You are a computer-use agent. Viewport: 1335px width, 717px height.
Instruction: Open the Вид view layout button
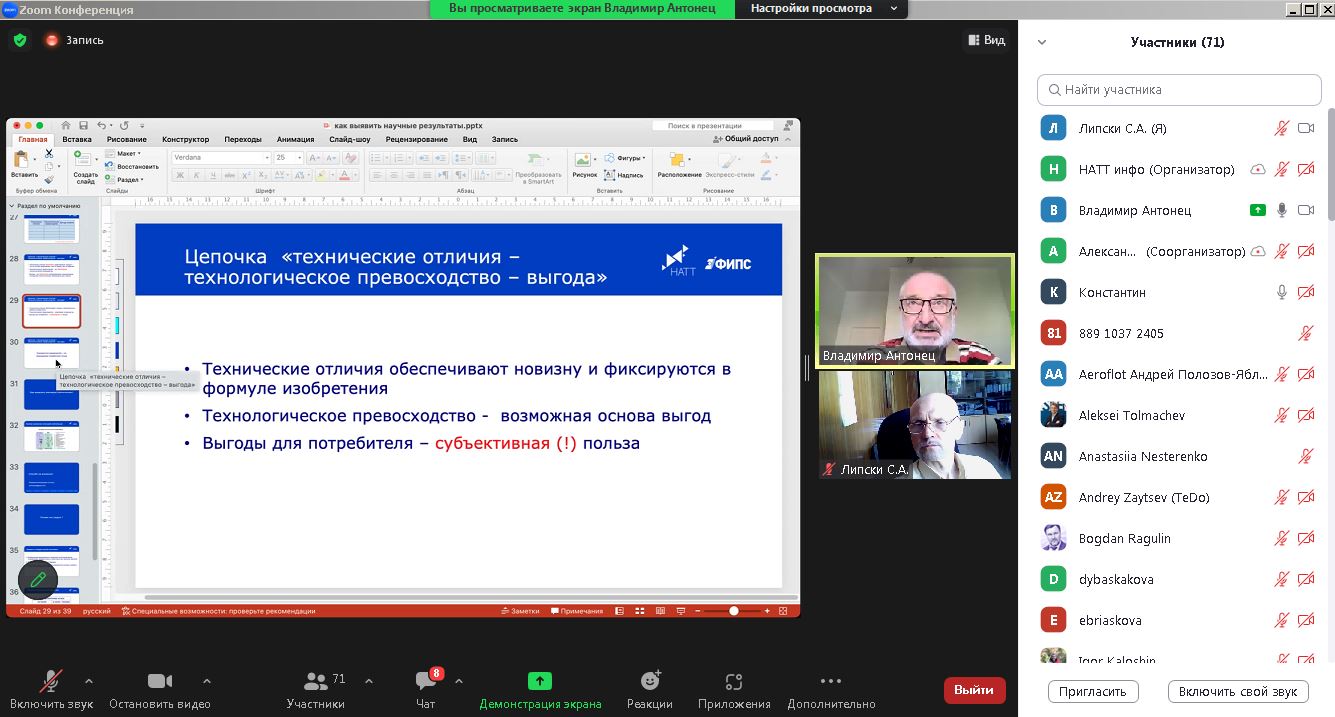coord(986,40)
